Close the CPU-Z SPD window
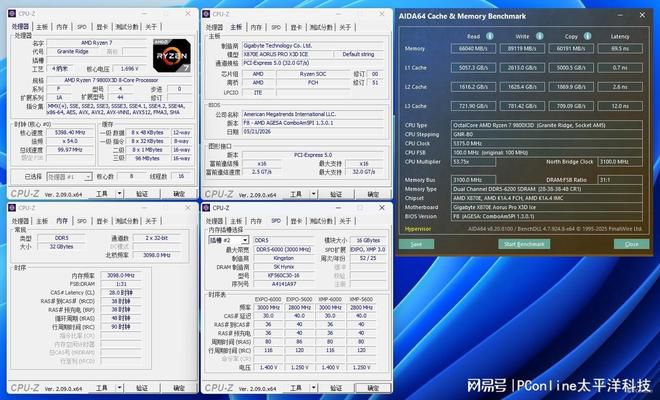660x400 pixels. click(x=382, y=208)
